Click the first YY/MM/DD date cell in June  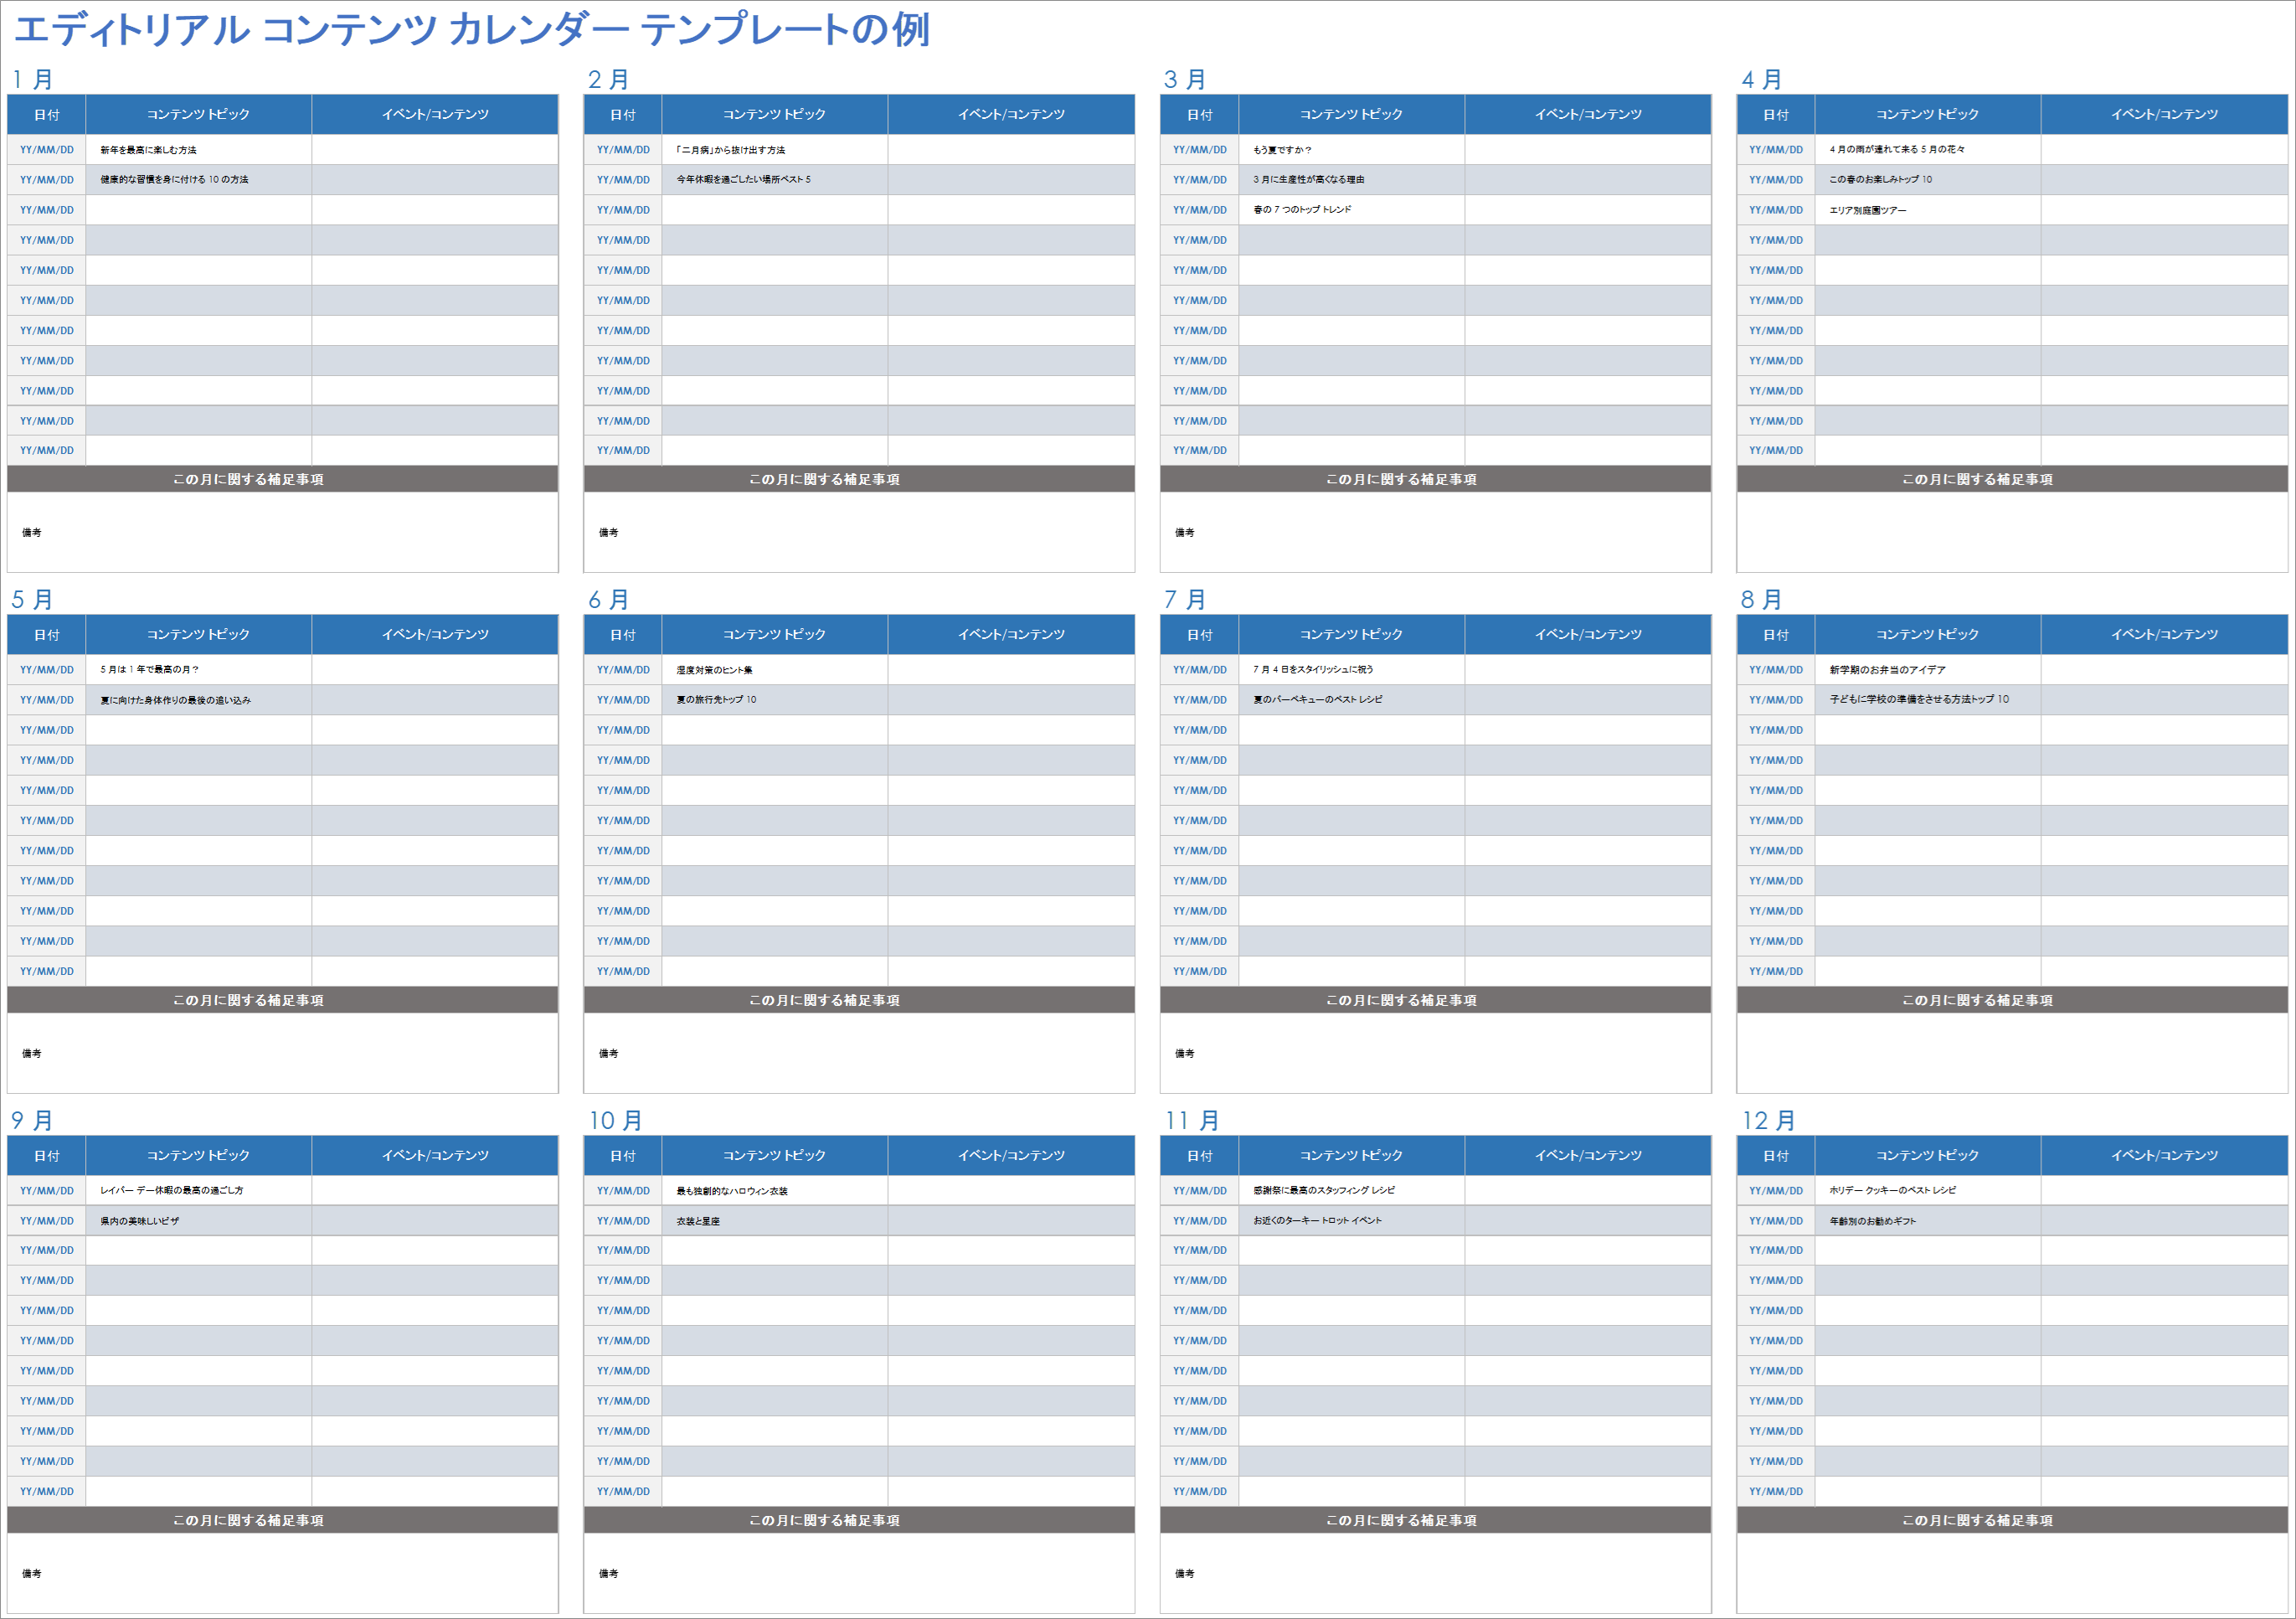tap(623, 669)
